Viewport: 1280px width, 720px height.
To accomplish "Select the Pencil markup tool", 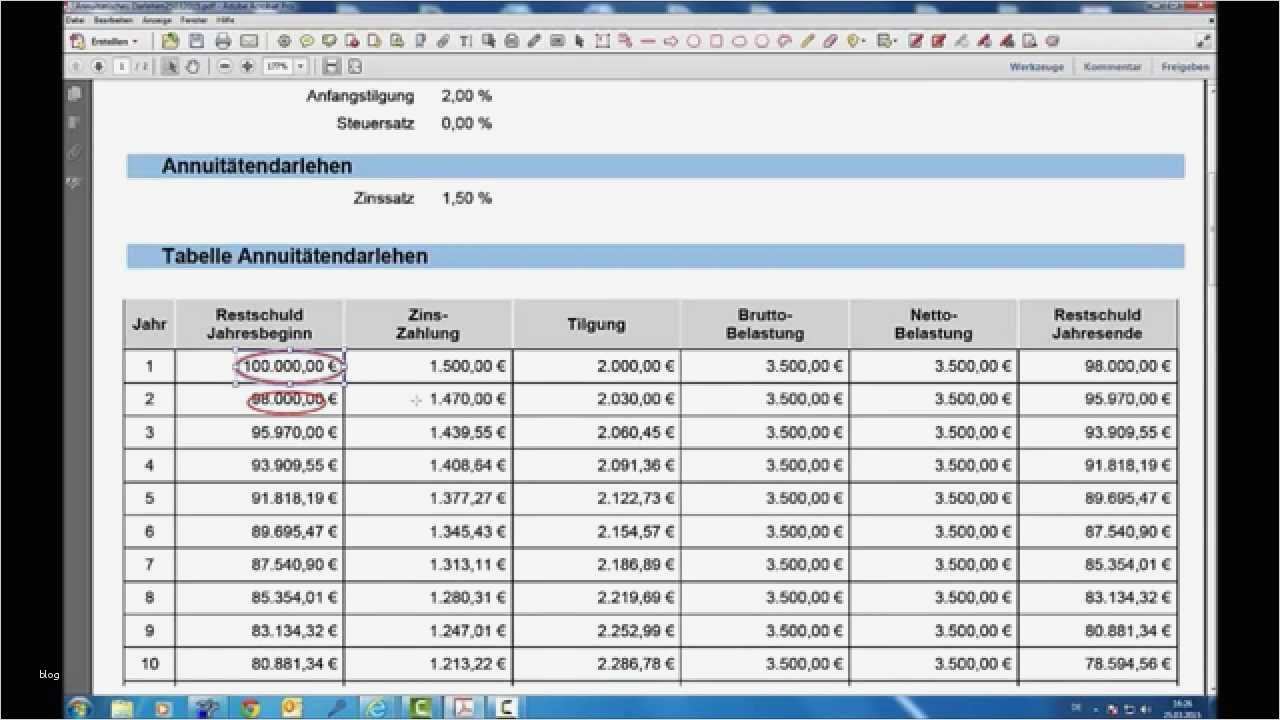I will pos(806,41).
